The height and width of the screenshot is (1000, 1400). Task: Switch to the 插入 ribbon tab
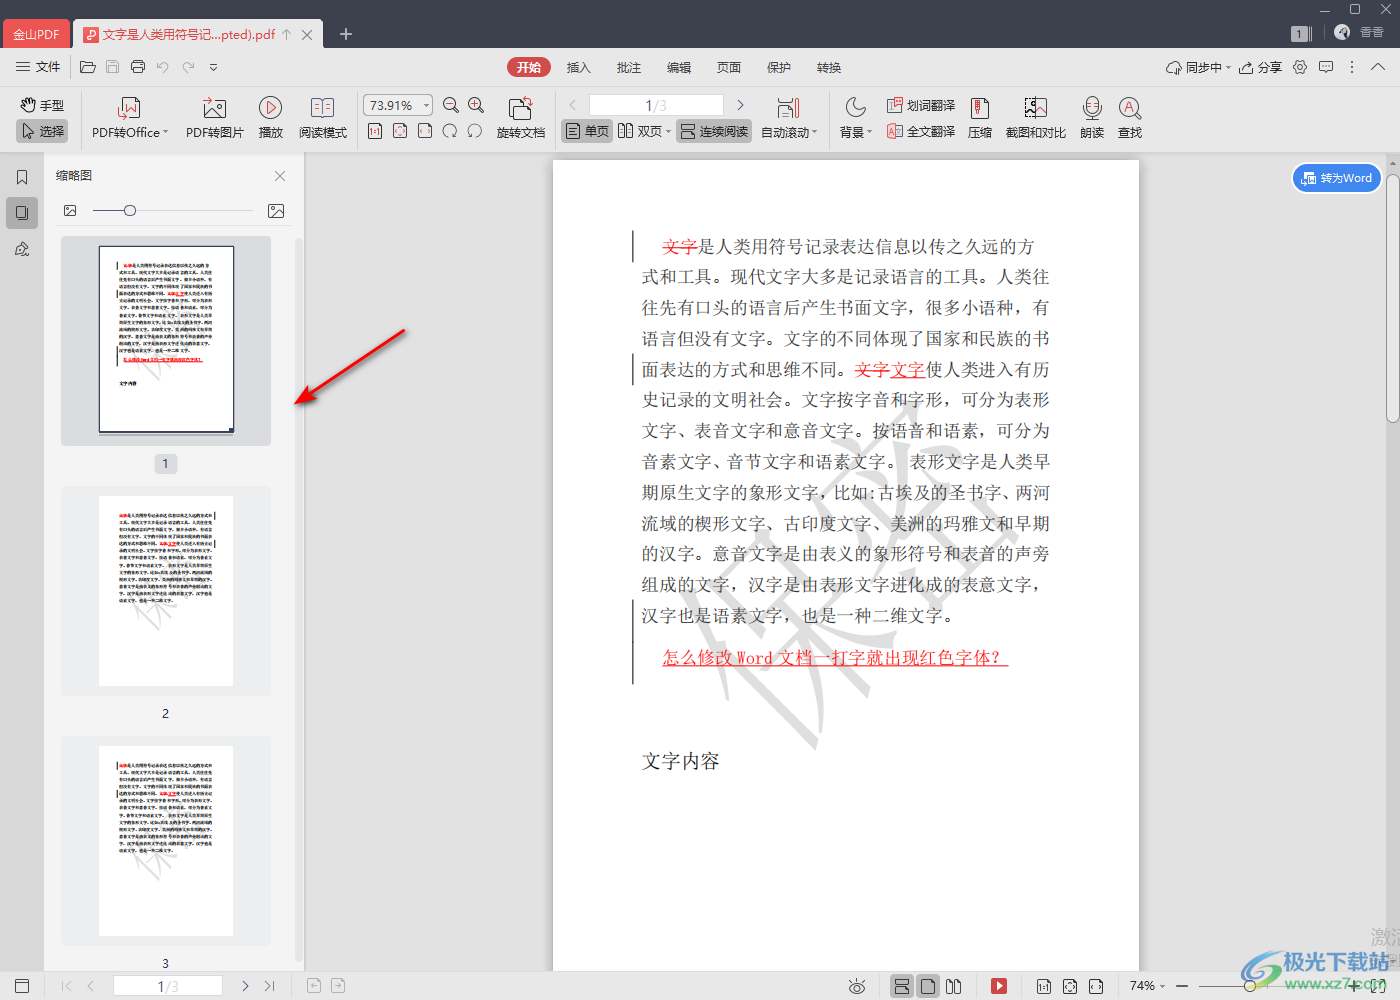point(579,67)
